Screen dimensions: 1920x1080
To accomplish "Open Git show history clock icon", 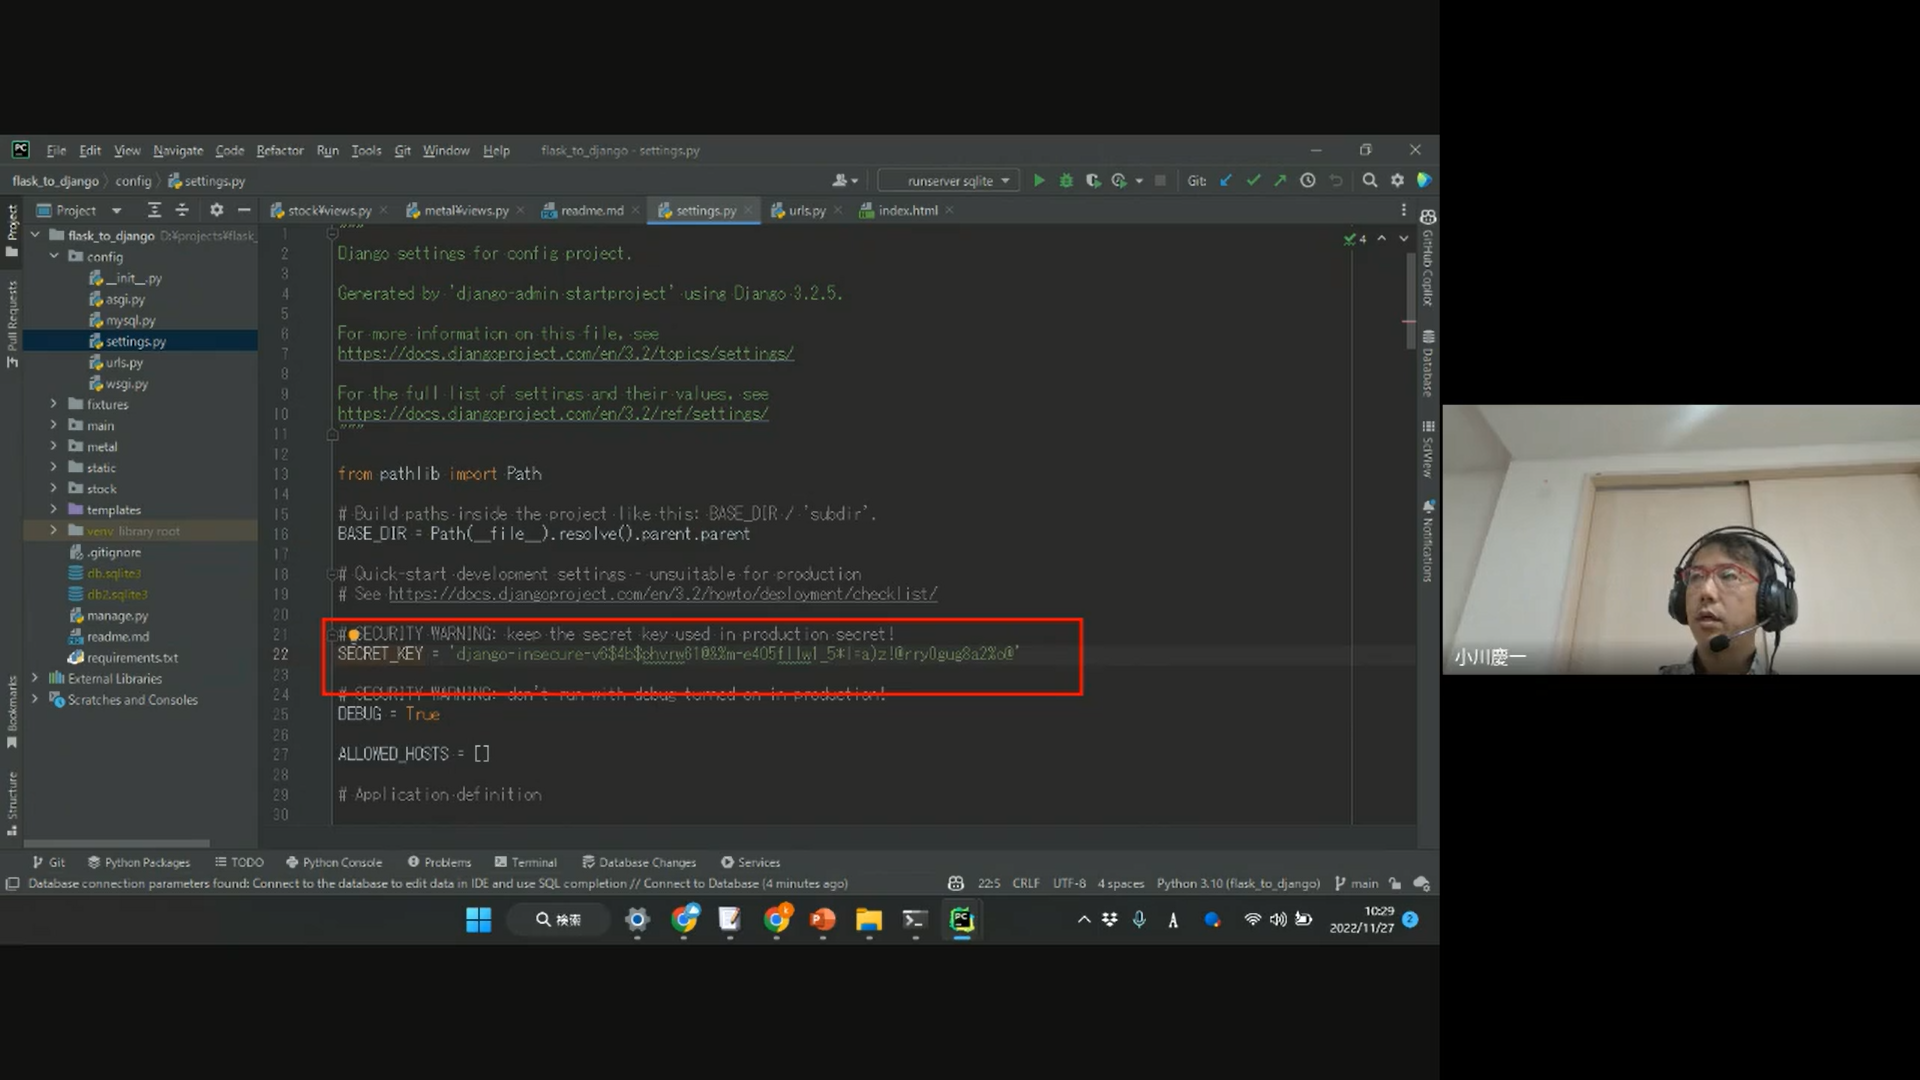I will point(1307,181).
